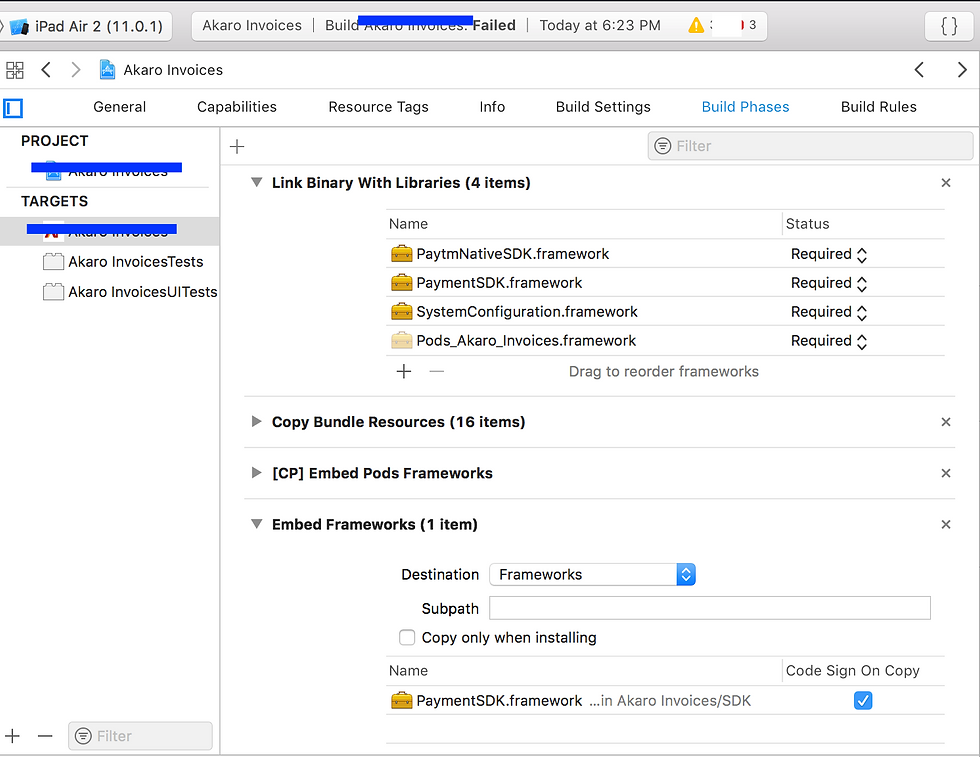980x757 pixels.
Task: Select SystemConfiguration.framework row name
Action: coord(527,312)
